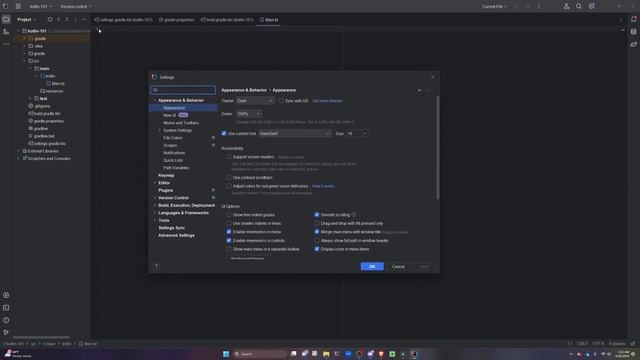The width and height of the screenshot is (640, 360).
Task: Open the Version control dropdown in title bar
Action: pos(76,6)
